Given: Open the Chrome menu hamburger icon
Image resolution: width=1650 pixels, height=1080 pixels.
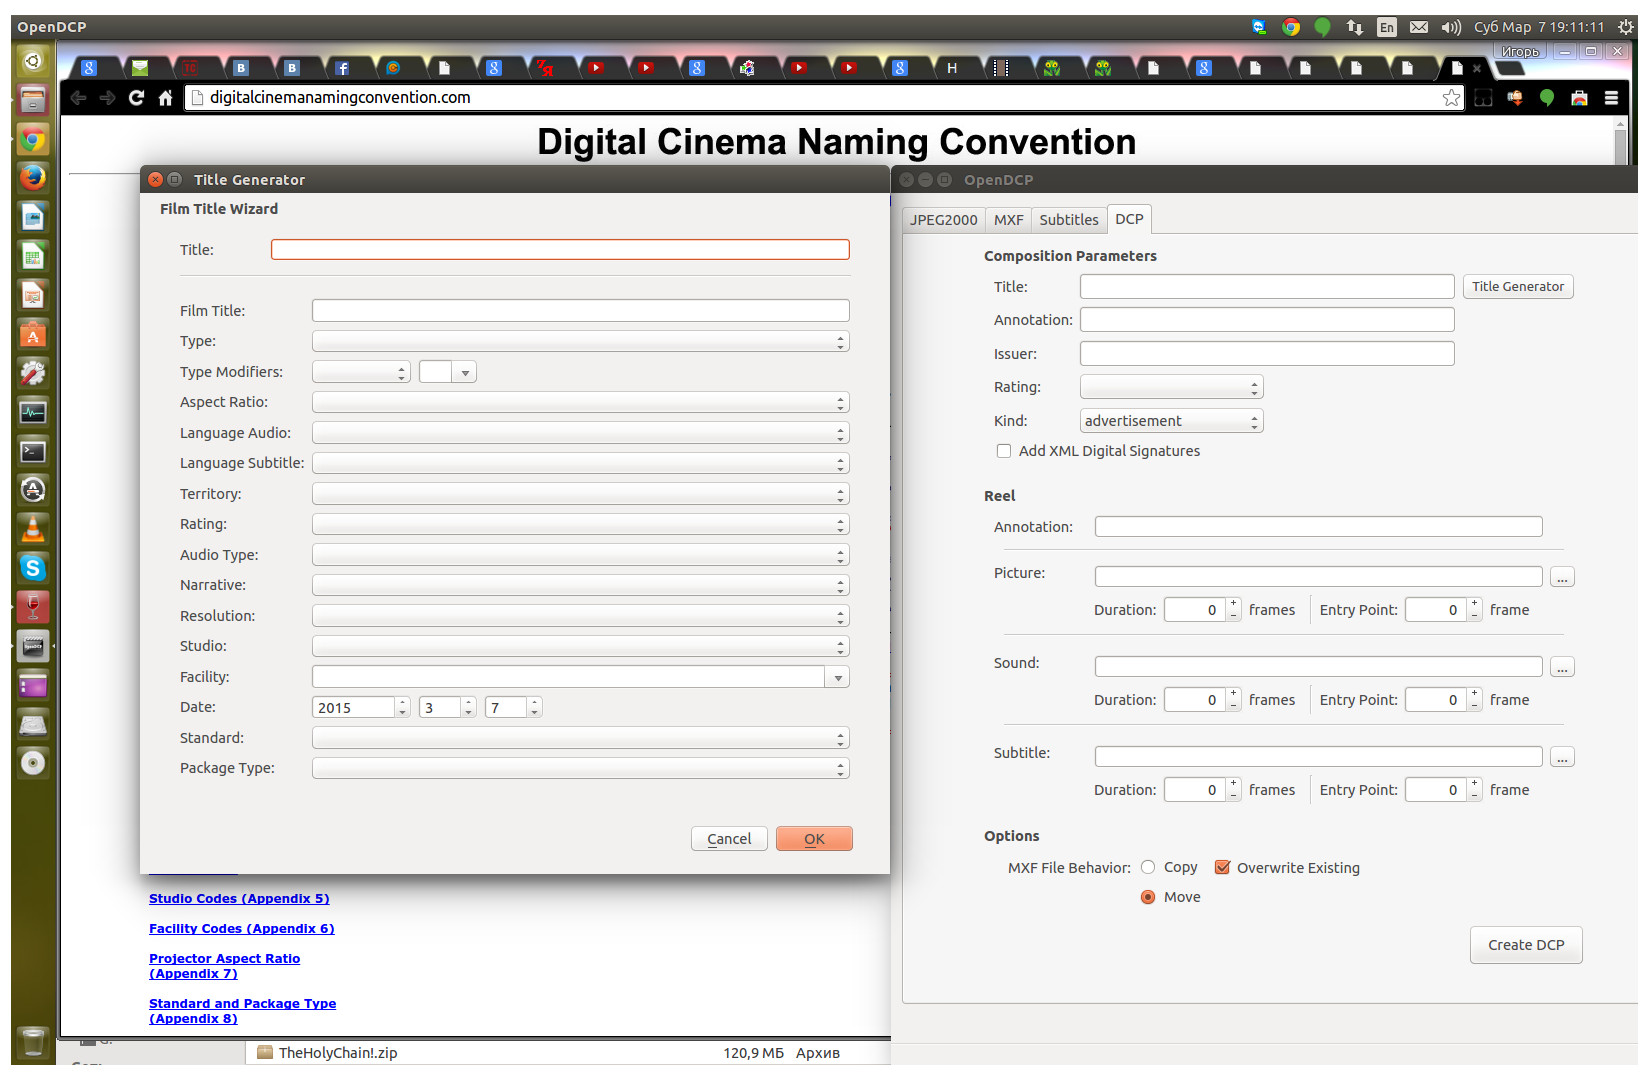Looking at the screenshot, I should [1611, 97].
